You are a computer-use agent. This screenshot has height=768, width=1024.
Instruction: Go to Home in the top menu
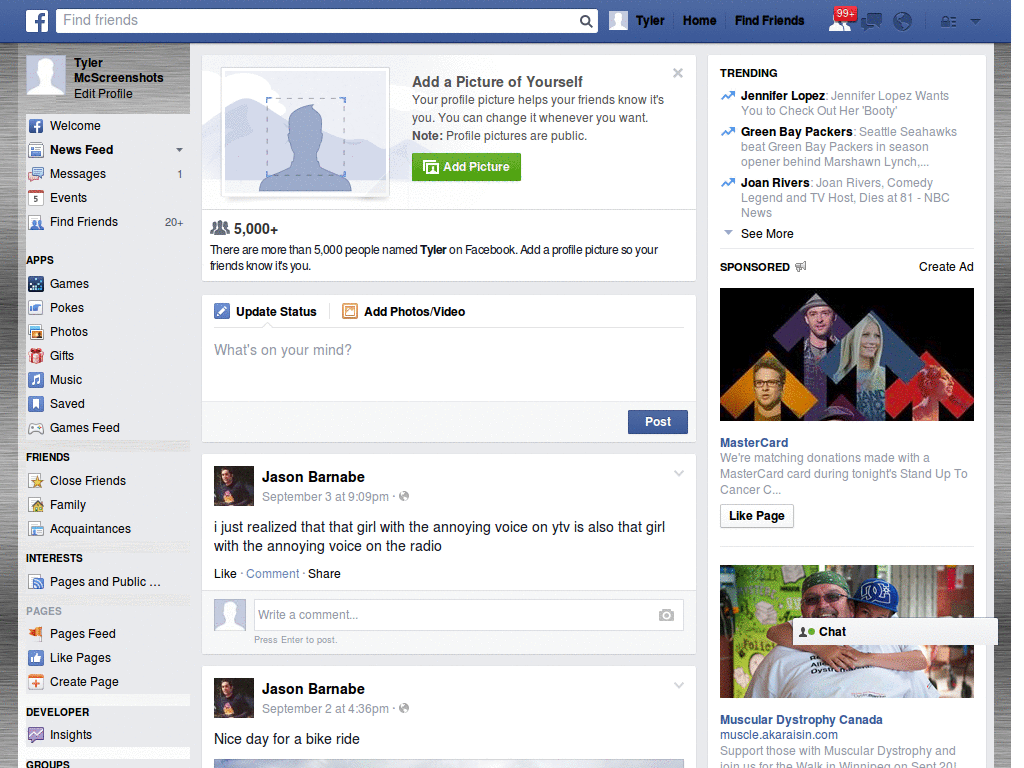[699, 20]
